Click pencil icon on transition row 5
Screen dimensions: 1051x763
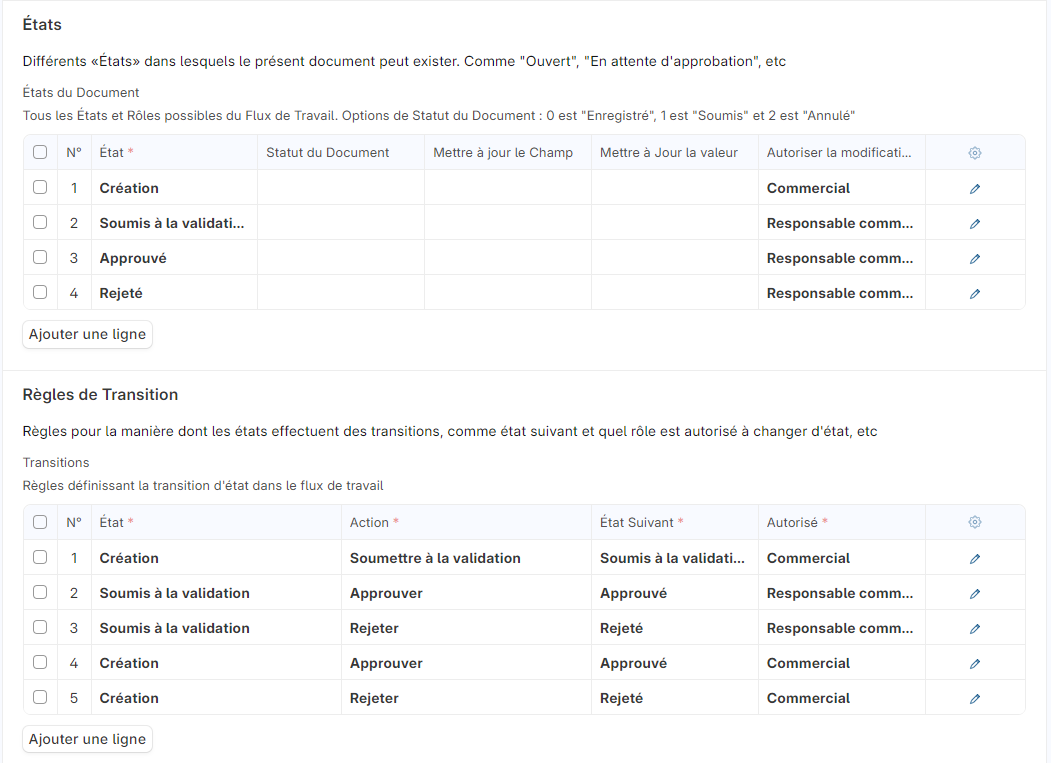coord(975,698)
